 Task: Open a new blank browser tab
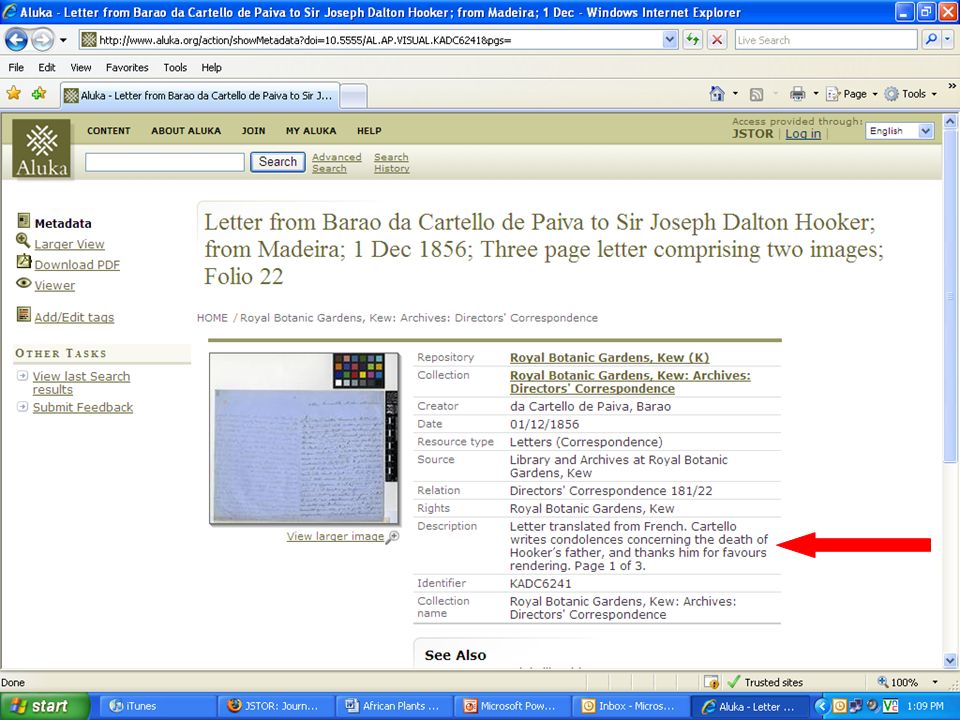353,96
